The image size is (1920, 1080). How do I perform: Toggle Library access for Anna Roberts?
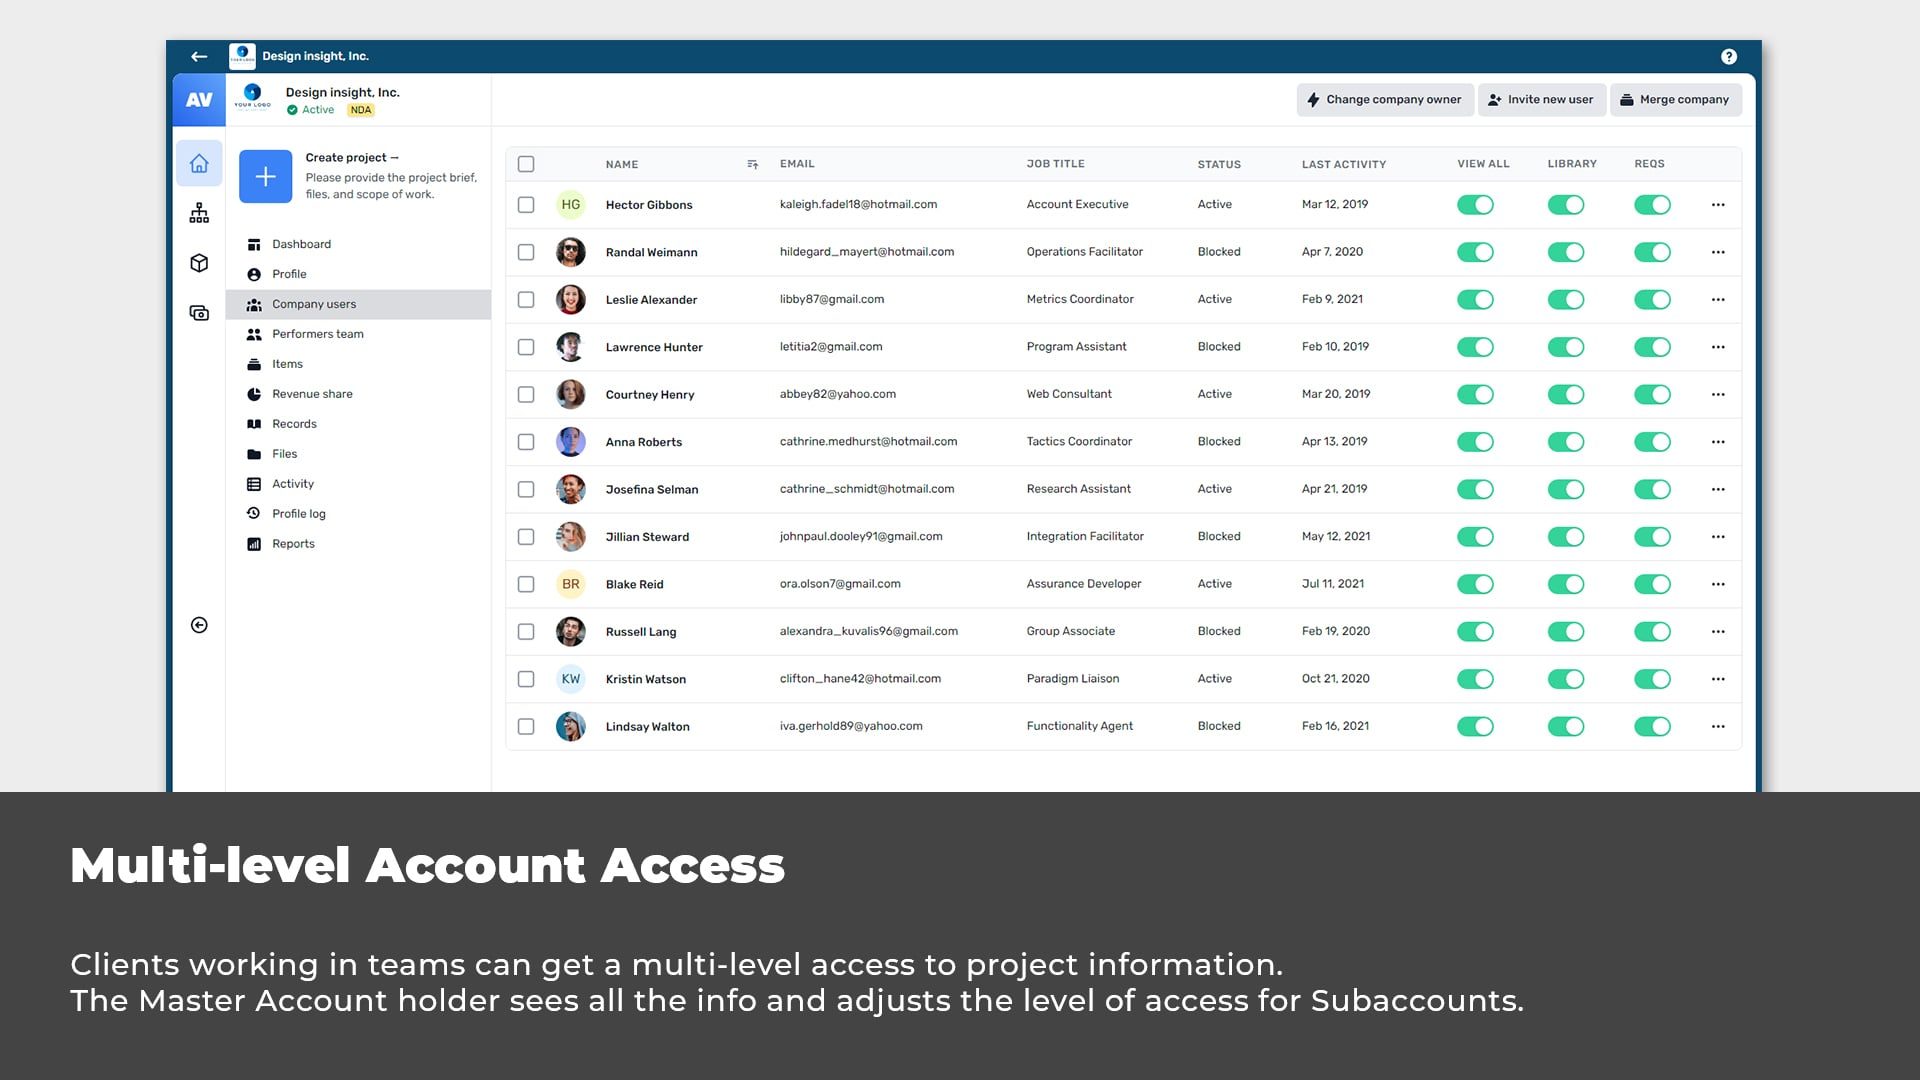pos(1566,442)
